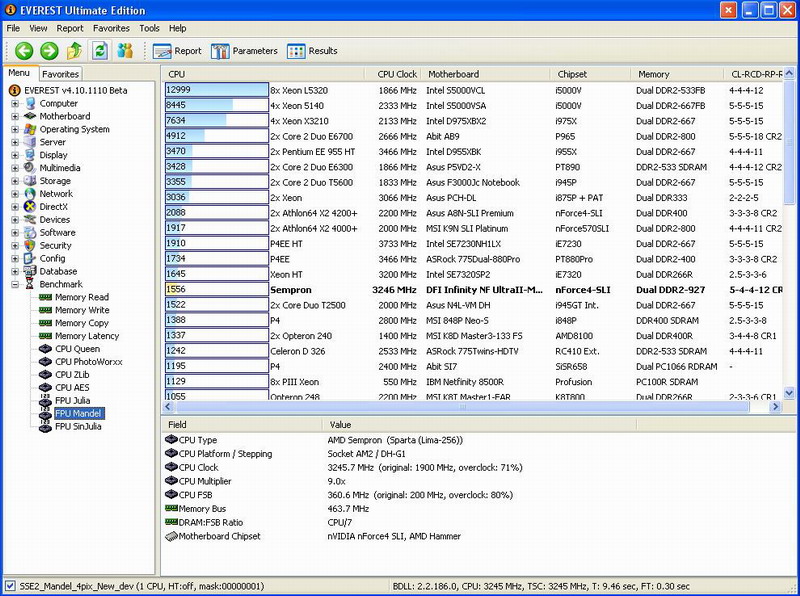Viewport: 800px width, 596px height.
Task: Click the FPU Julia icon
Action: [x=46, y=401]
